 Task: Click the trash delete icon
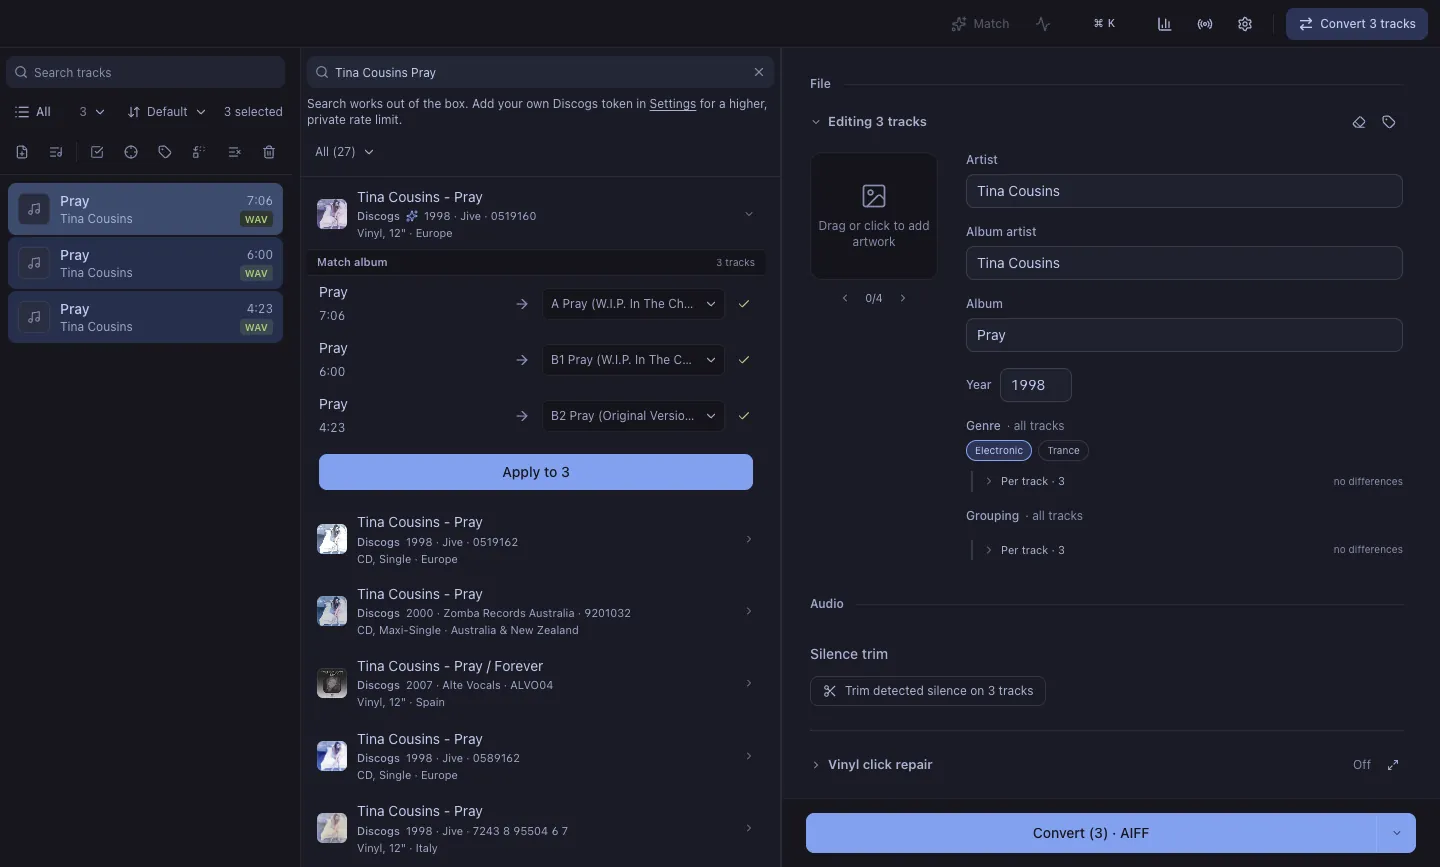[x=269, y=152]
